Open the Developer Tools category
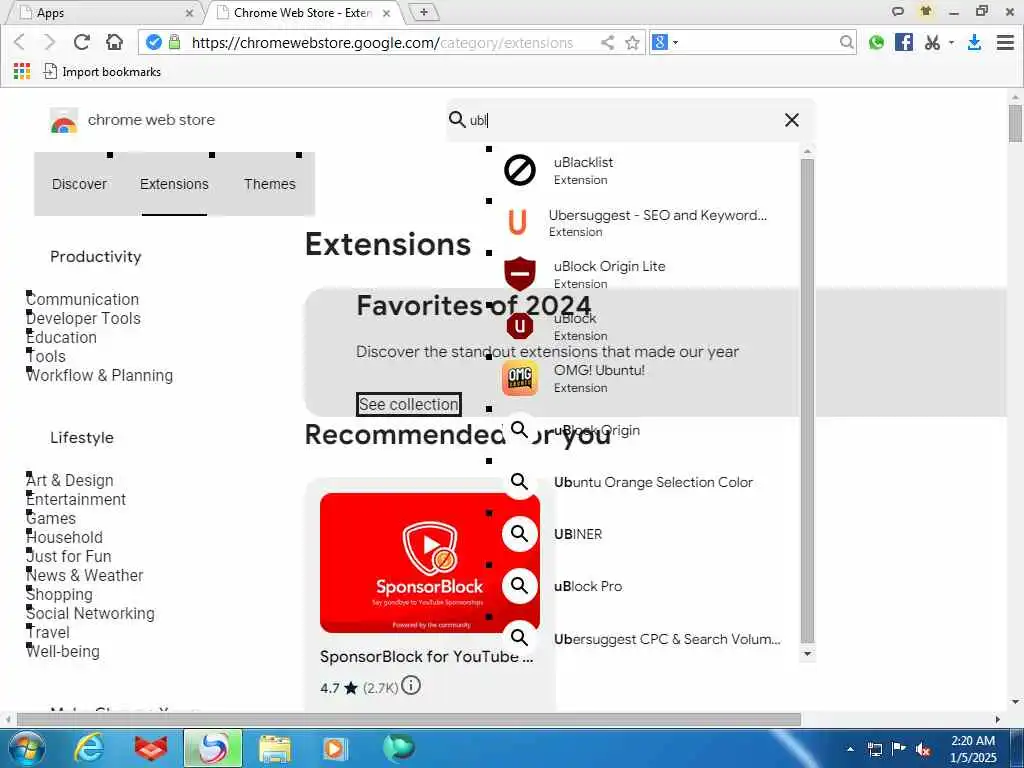The height and width of the screenshot is (768, 1024). pos(84,318)
